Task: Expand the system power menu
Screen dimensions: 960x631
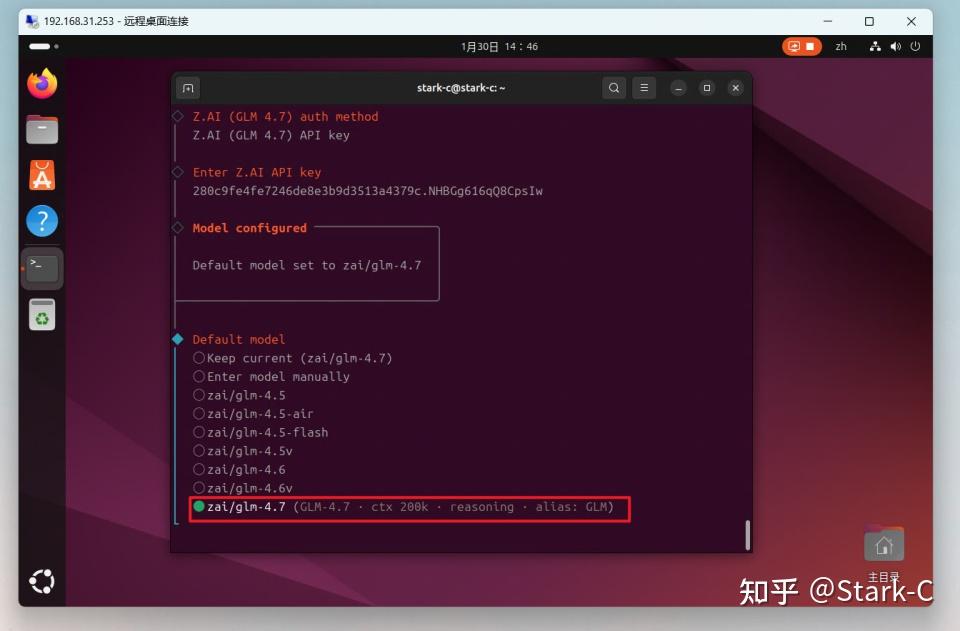Action: click(x=915, y=47)
